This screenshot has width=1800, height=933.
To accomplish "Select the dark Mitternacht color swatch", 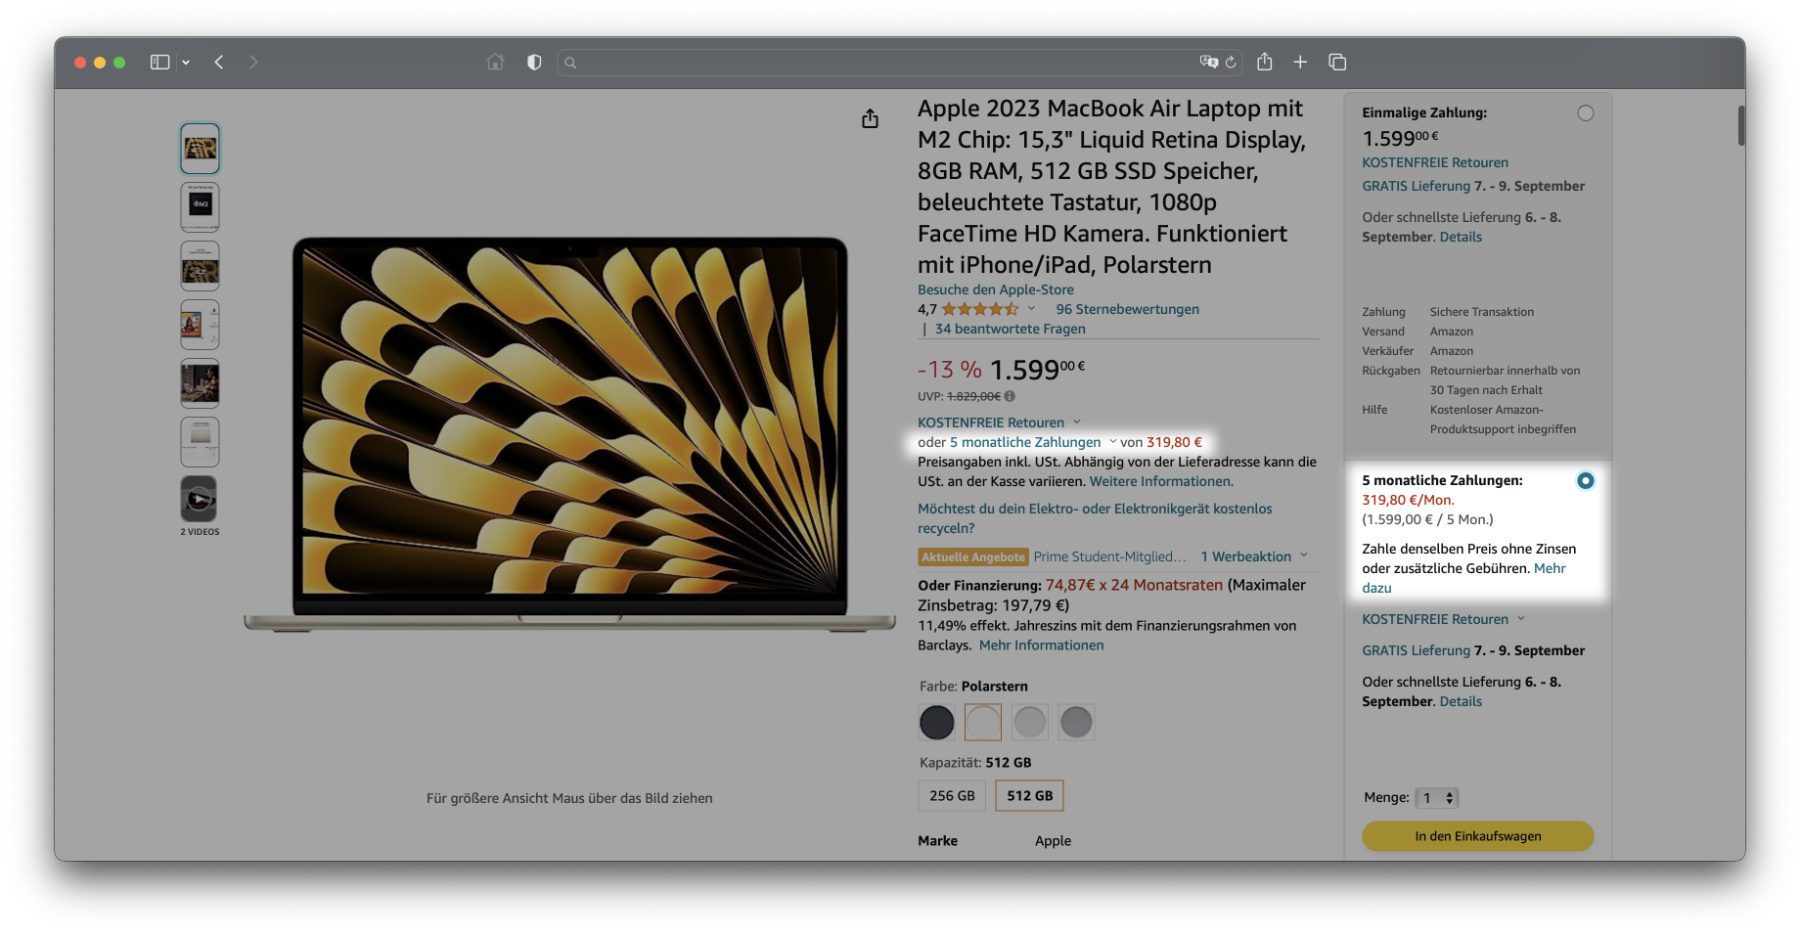I will [x=937, y=722].
